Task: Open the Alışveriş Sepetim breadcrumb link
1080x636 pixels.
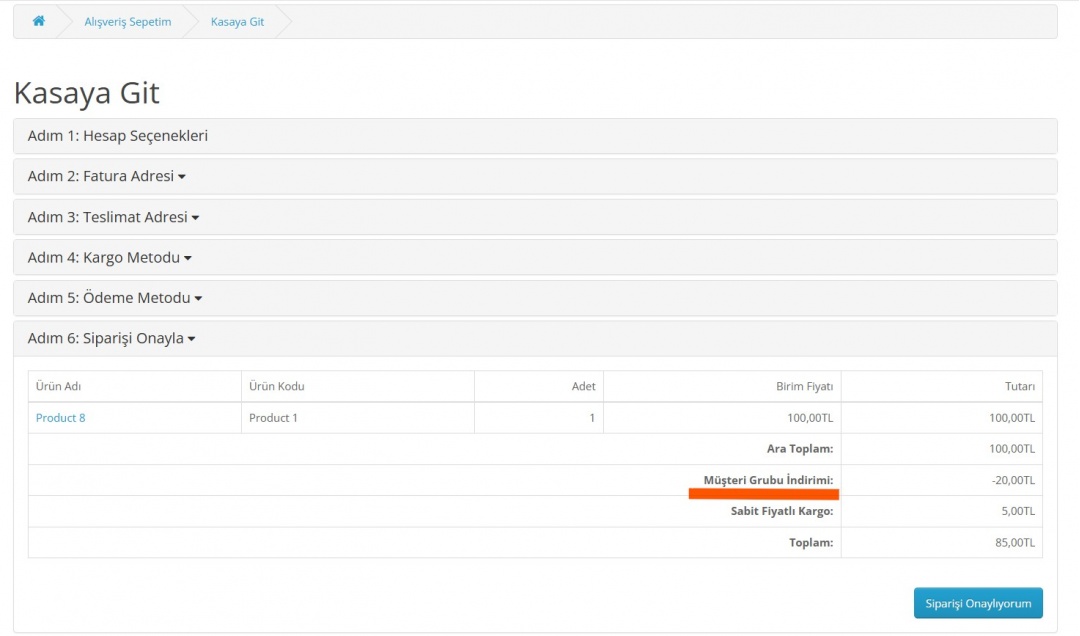Action: point(128,22)
